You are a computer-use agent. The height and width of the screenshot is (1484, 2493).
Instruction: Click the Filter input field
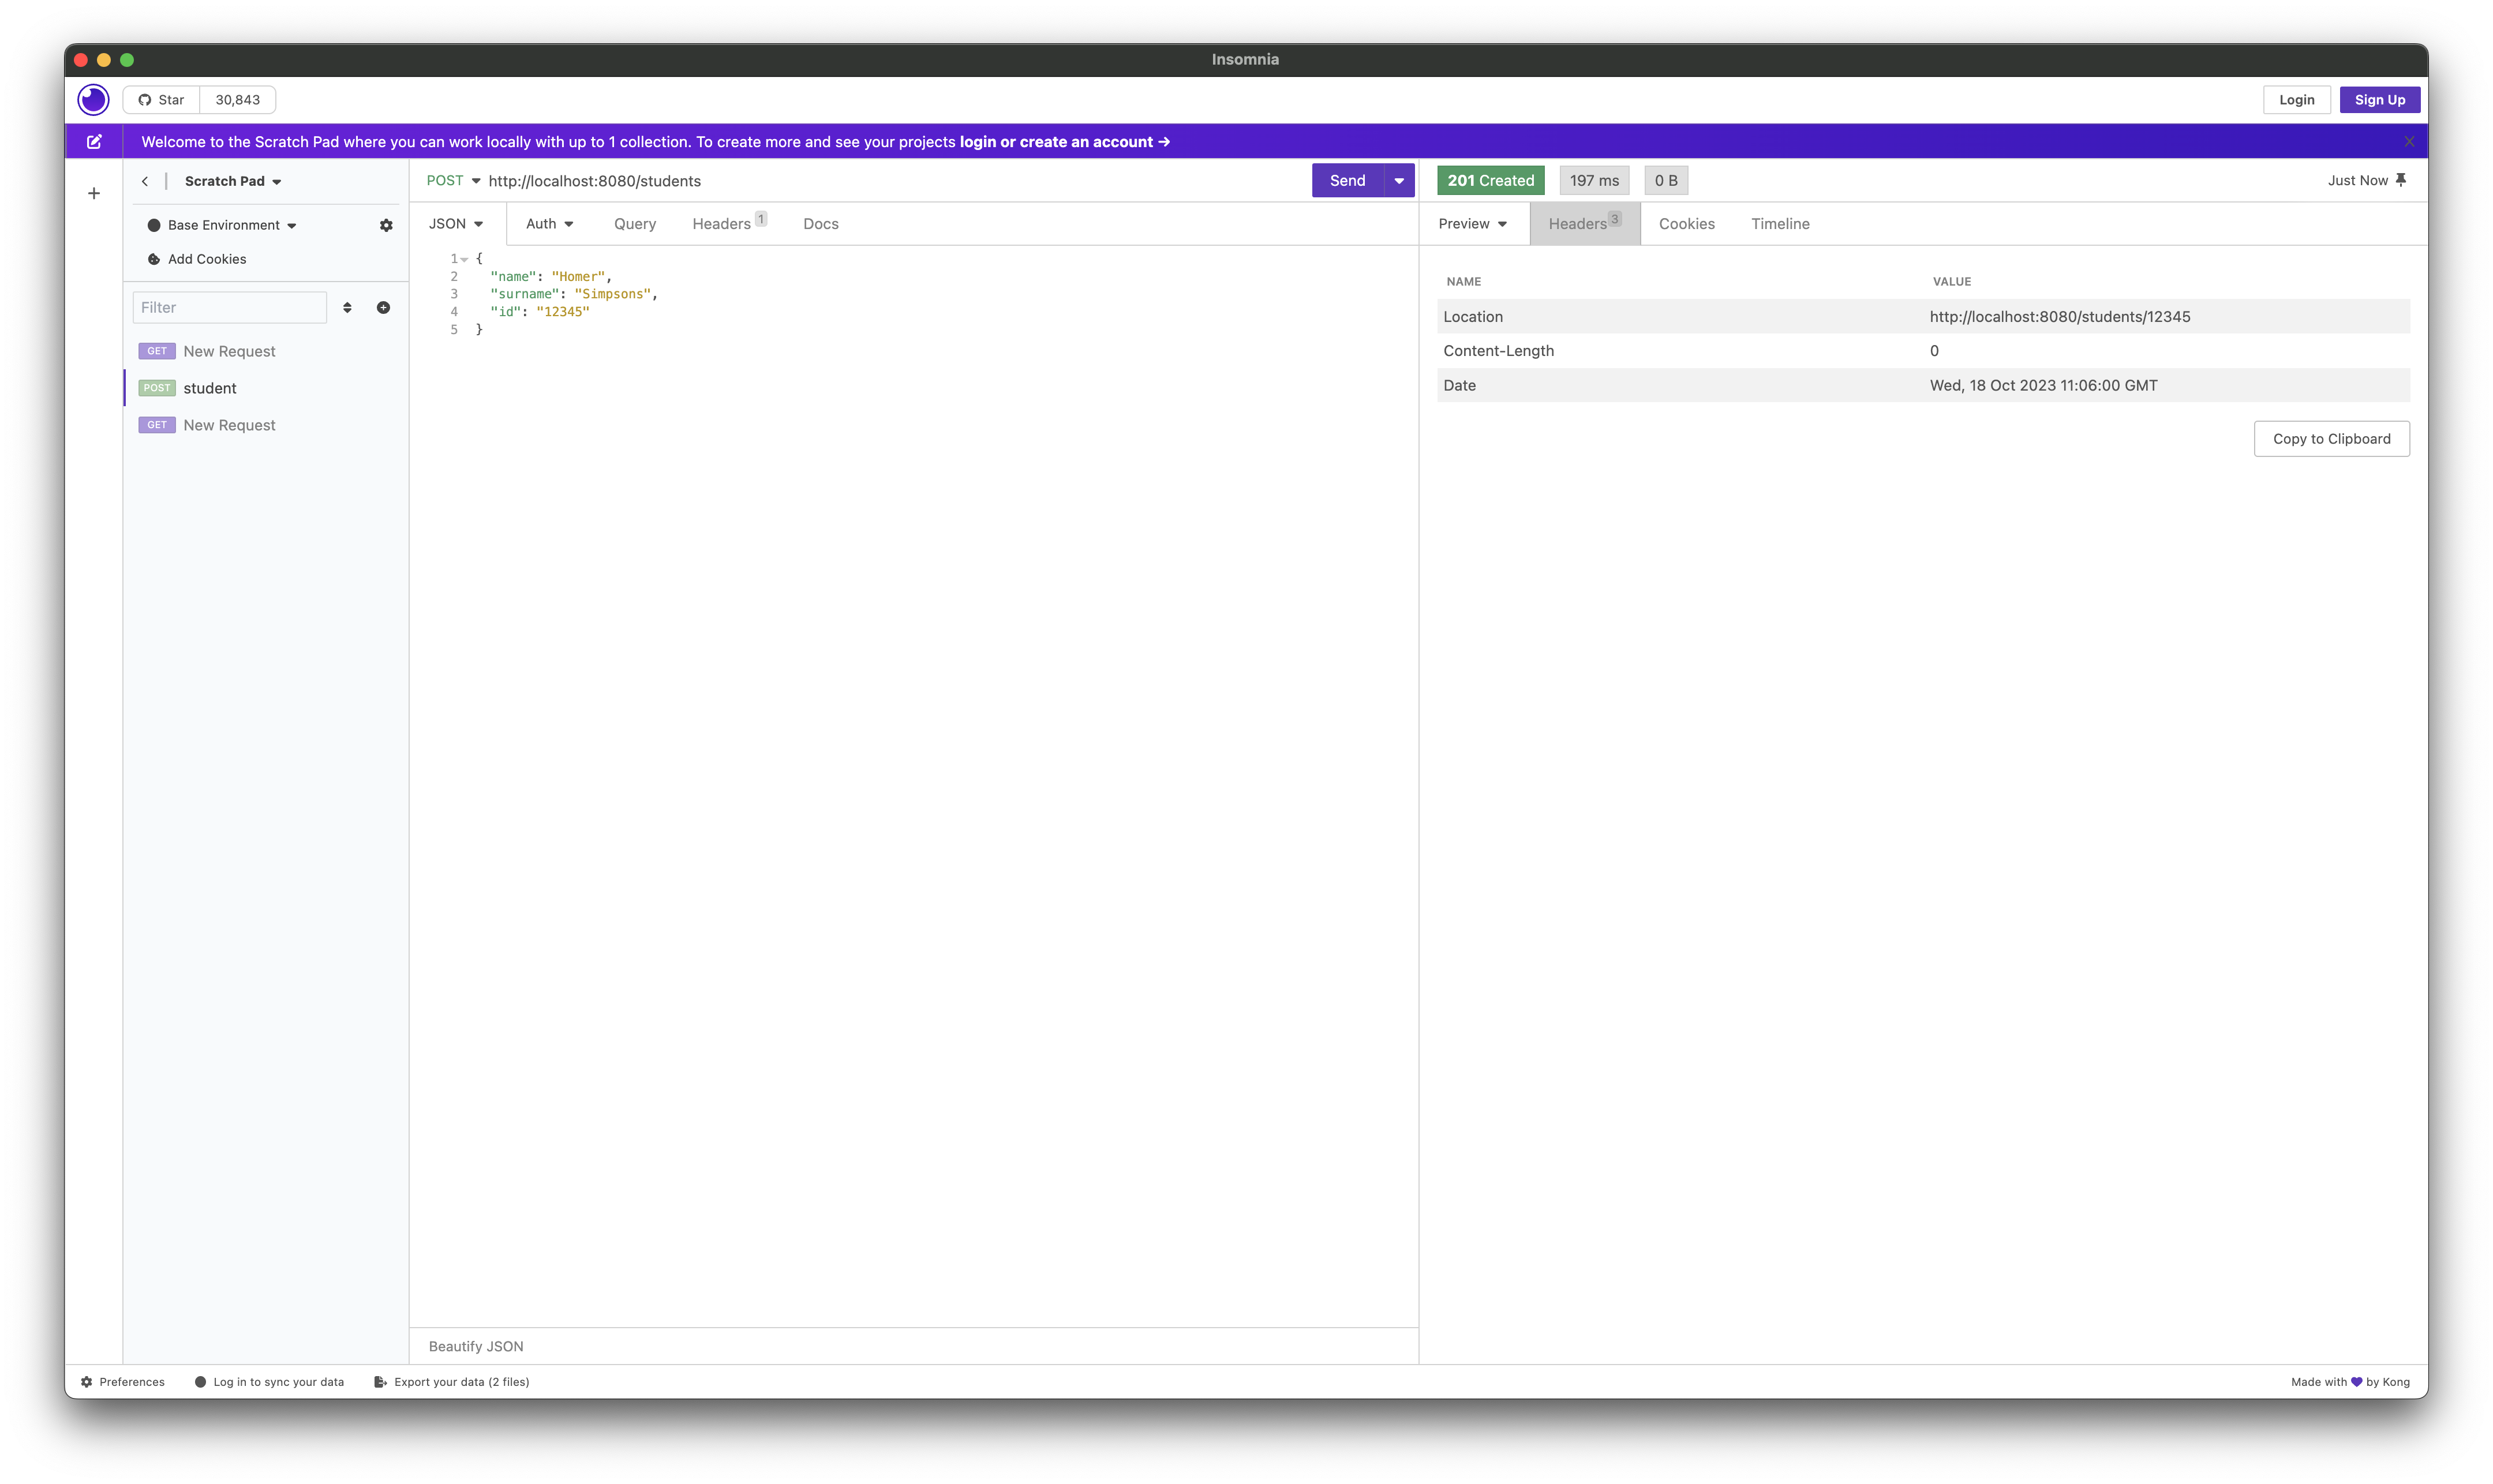pyautogui.click(x=229, y=307)
